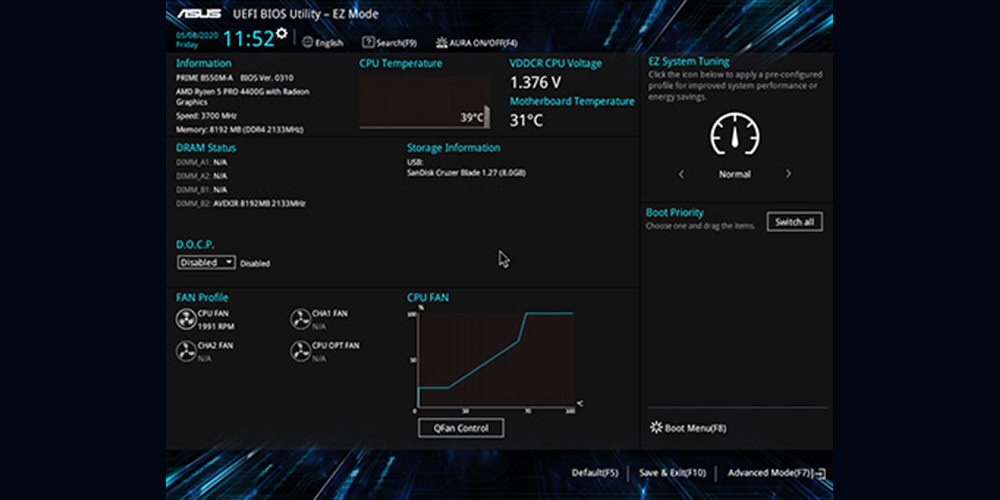This screenshot has height=500, width=1000.
Task: Click the Search(F9) question mark icon
Action: 368,43
